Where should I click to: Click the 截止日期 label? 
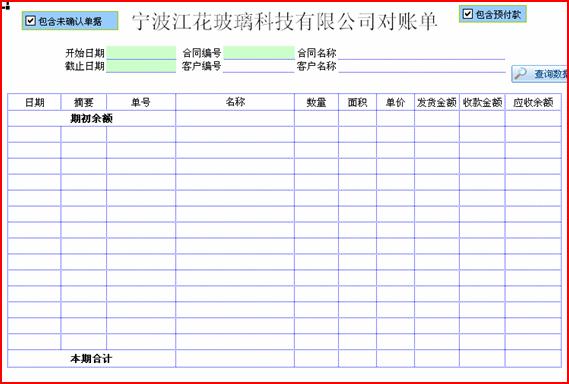coord(85,66)
